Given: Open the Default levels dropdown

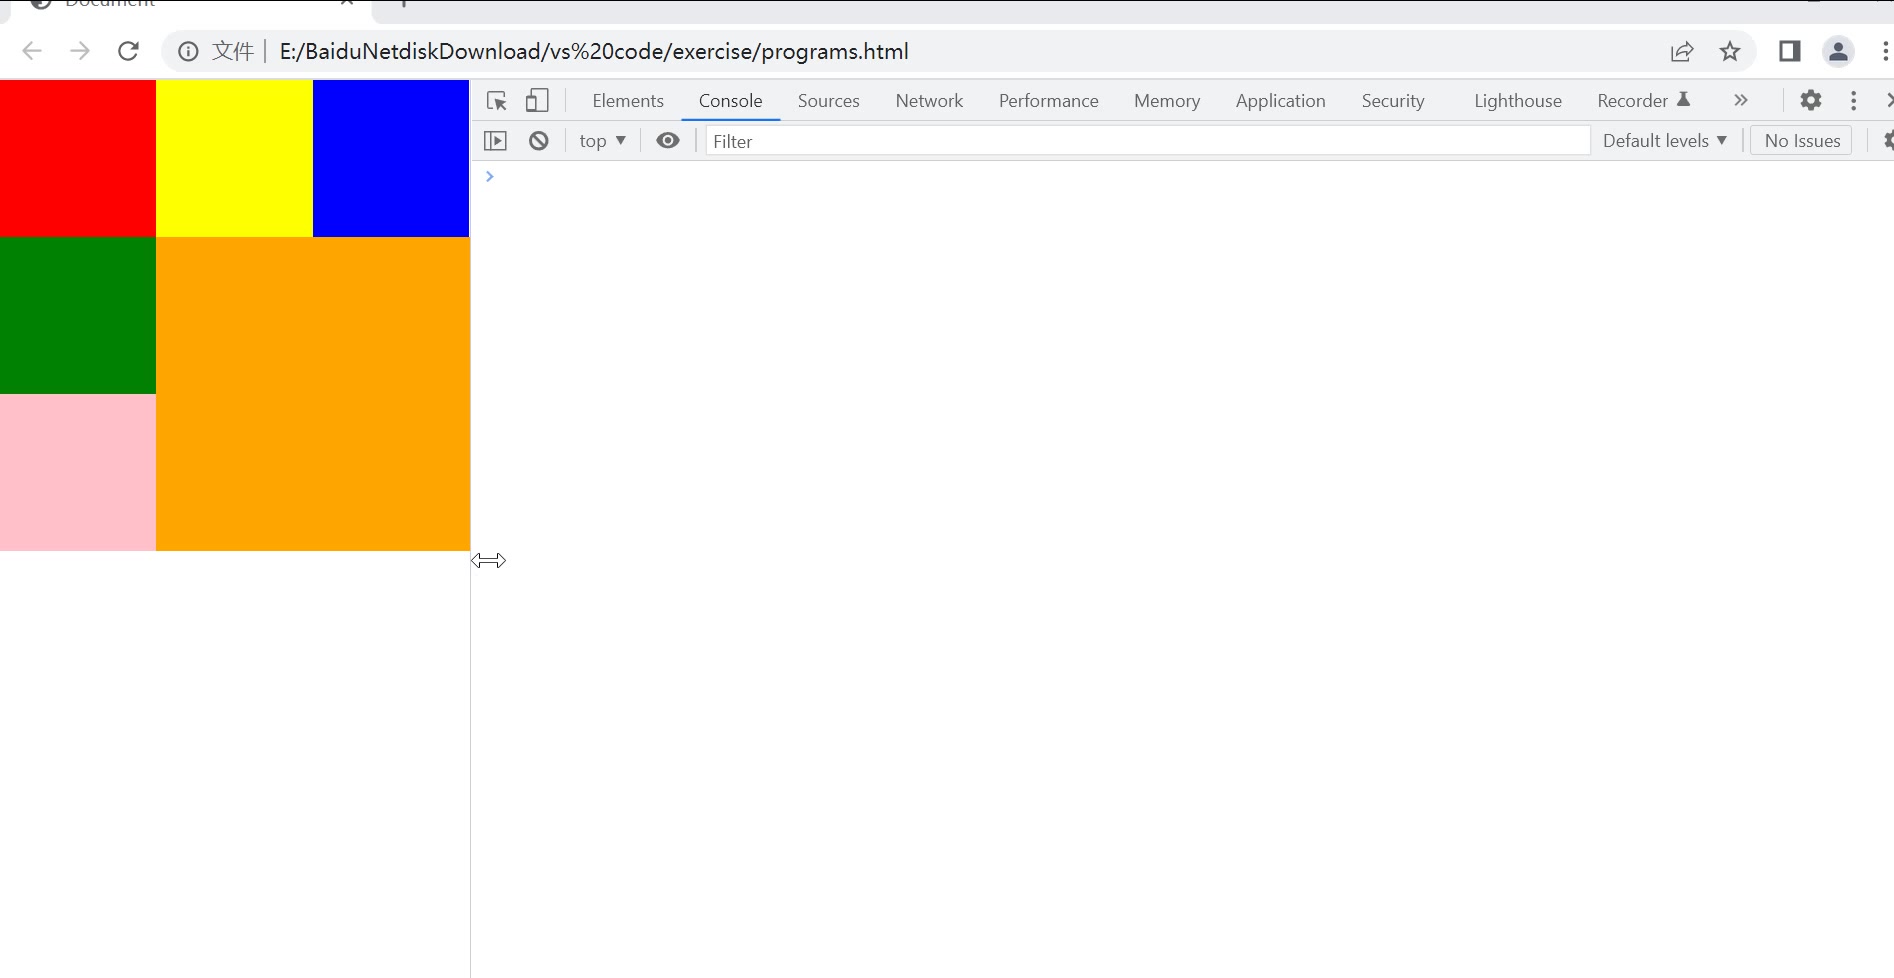Looking at the screenshot, I should [1664, 141].
